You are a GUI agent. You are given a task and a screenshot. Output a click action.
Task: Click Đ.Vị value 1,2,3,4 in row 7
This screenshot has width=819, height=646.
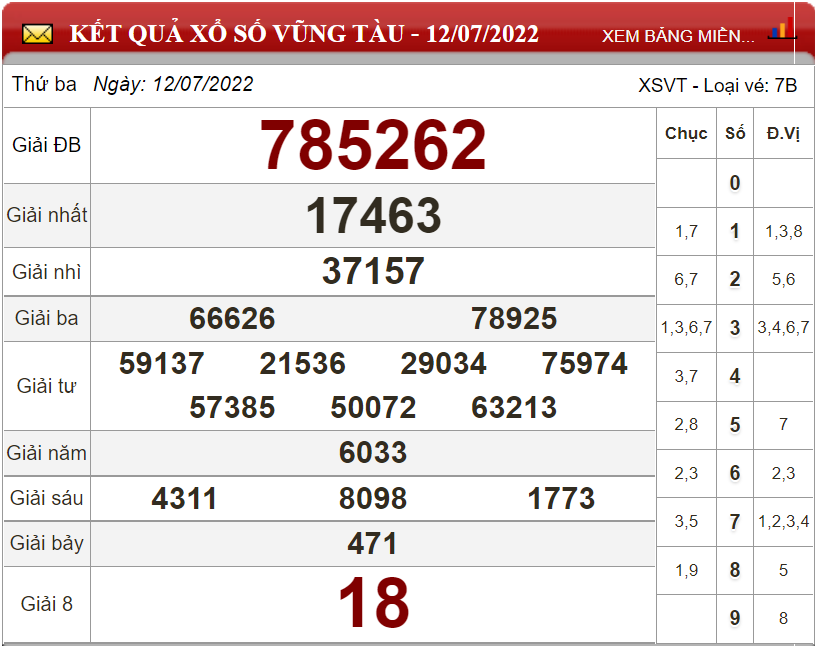click(783, 521)
